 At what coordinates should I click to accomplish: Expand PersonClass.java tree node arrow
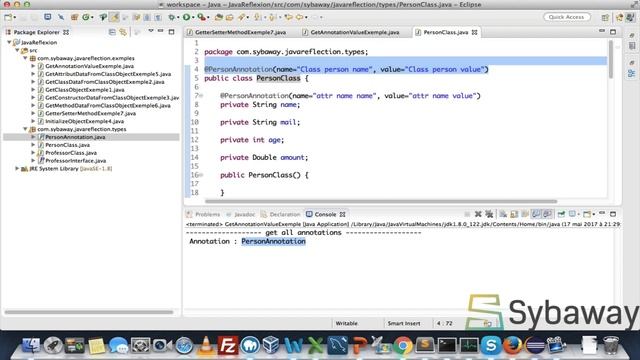33,144
